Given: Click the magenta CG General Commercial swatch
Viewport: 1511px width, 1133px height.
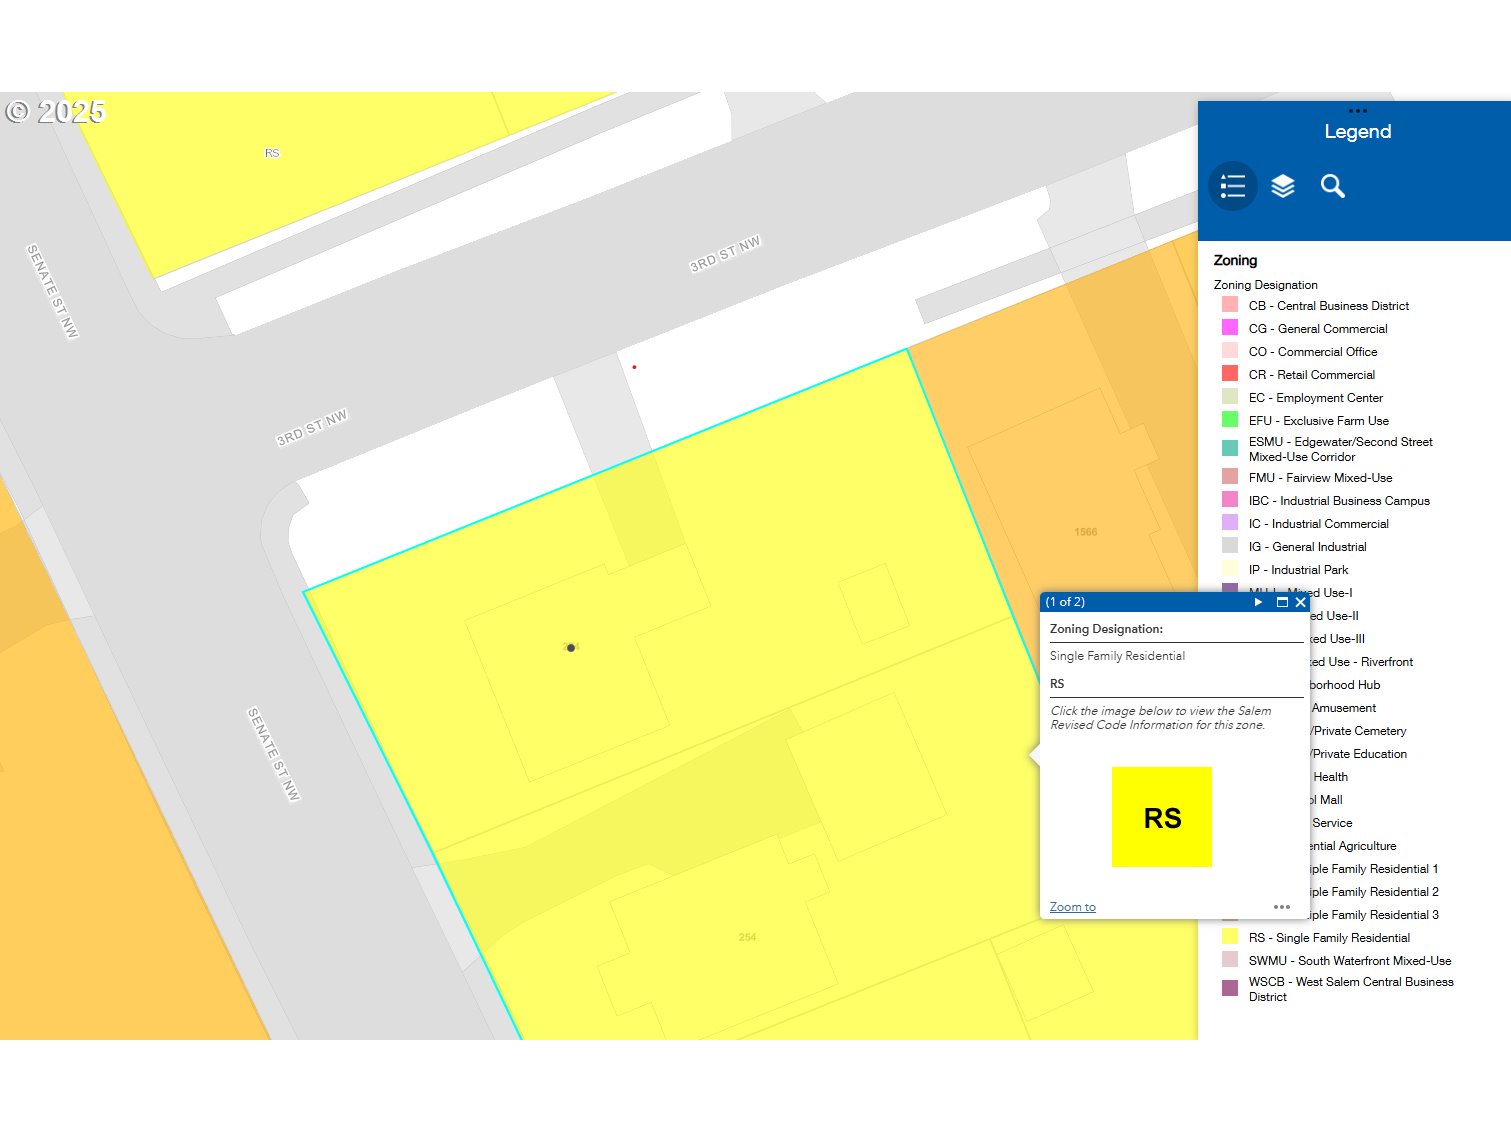Looking at the screenshot, I should [x=1230, y=328].
